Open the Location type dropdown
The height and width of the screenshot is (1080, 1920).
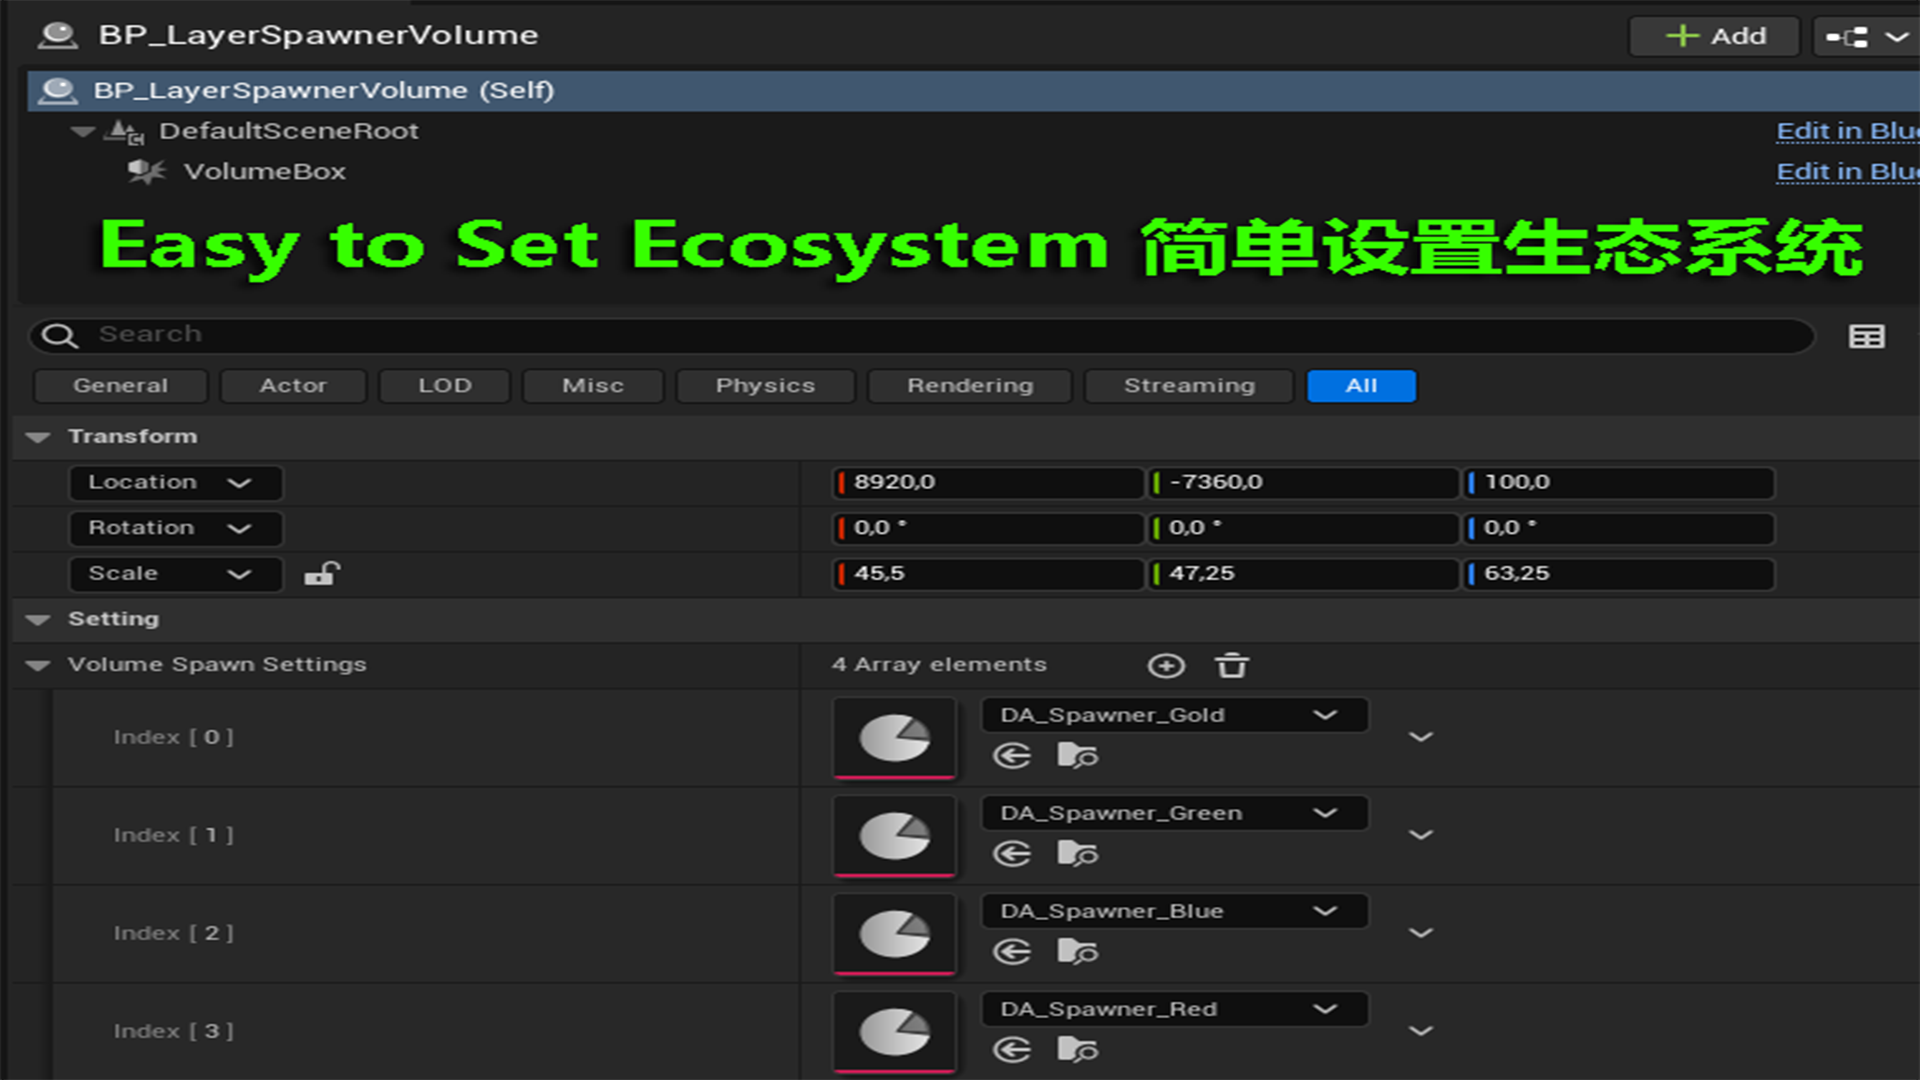coord(175,483)
